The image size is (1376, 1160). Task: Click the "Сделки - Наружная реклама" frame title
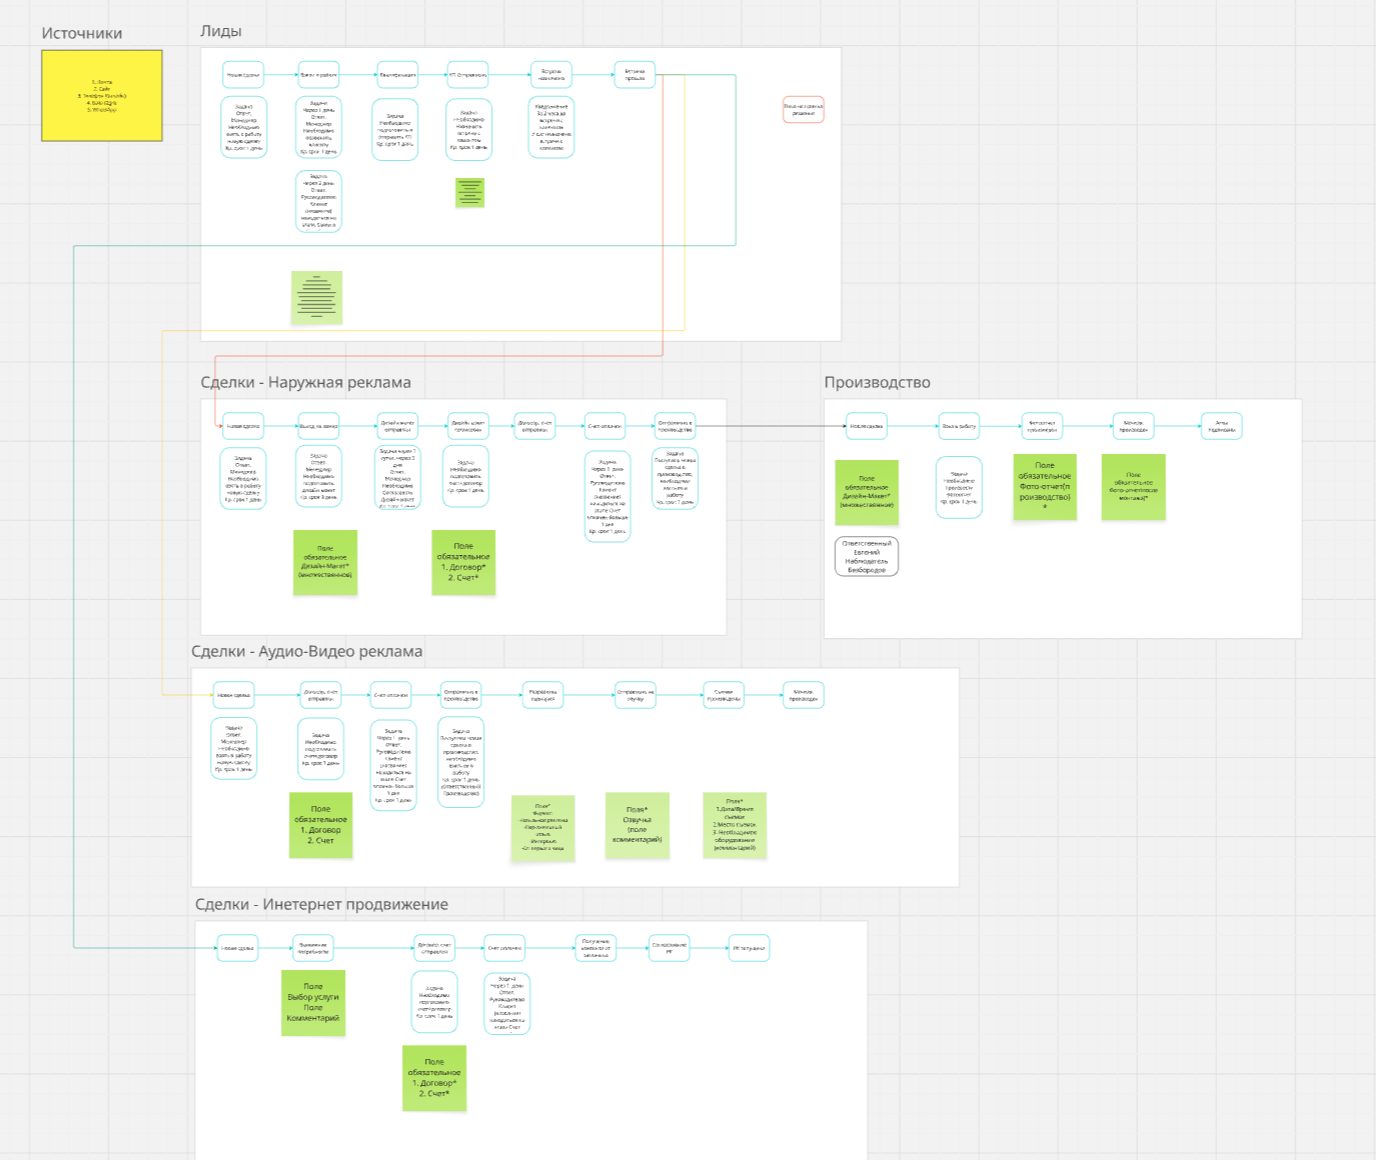tap(306, 382)
